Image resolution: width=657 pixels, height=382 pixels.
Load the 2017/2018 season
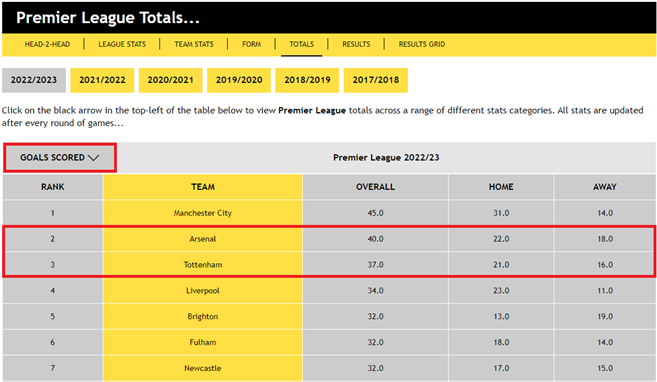point(375,80)
